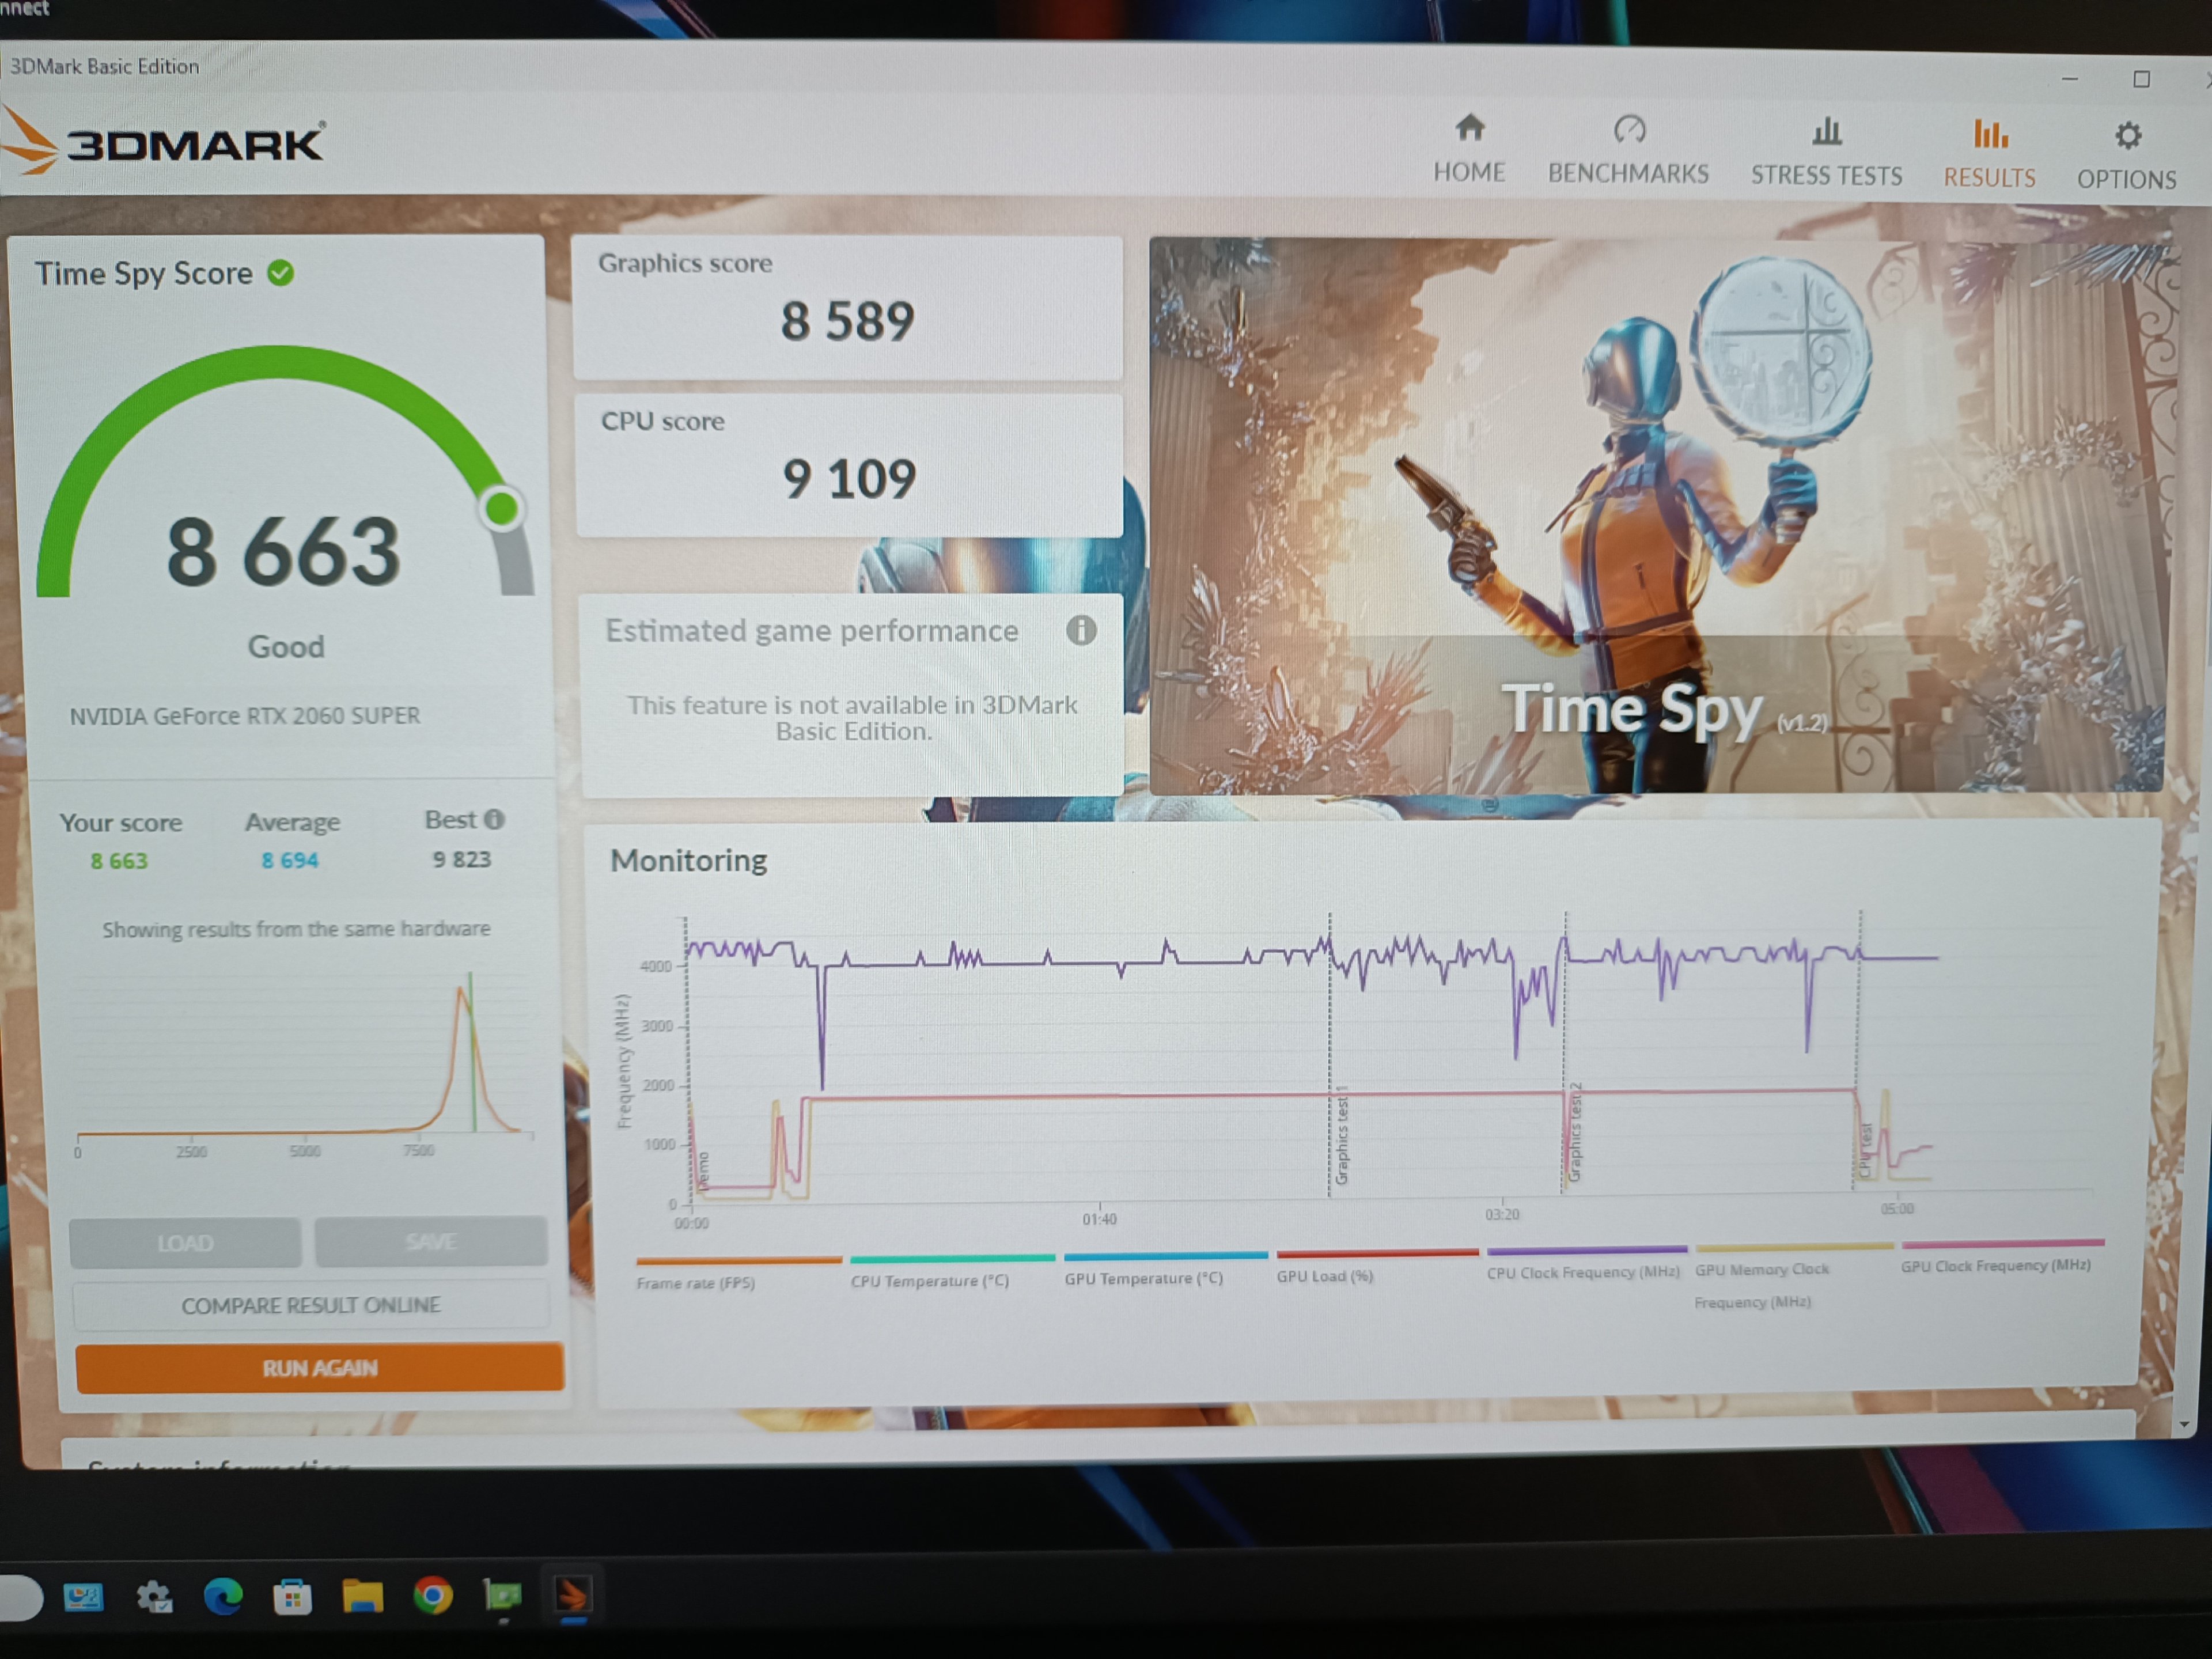Open File Explorer from the taskbar
Image resolution: width=2212 pixels, height=1659 pixels.
(362, 1596)
